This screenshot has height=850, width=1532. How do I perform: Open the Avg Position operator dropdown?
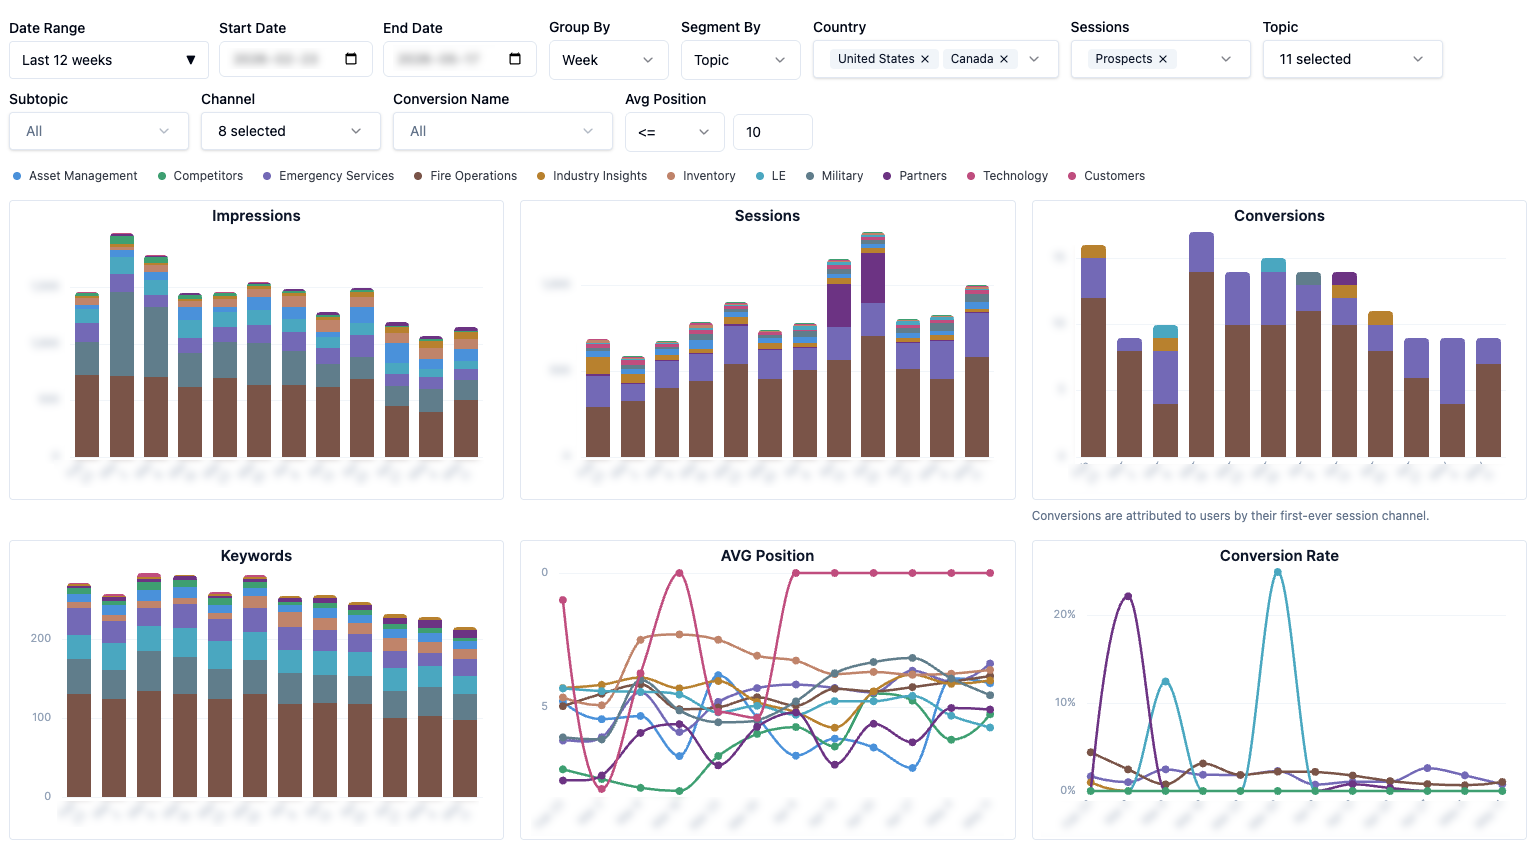tap(675, 132)
